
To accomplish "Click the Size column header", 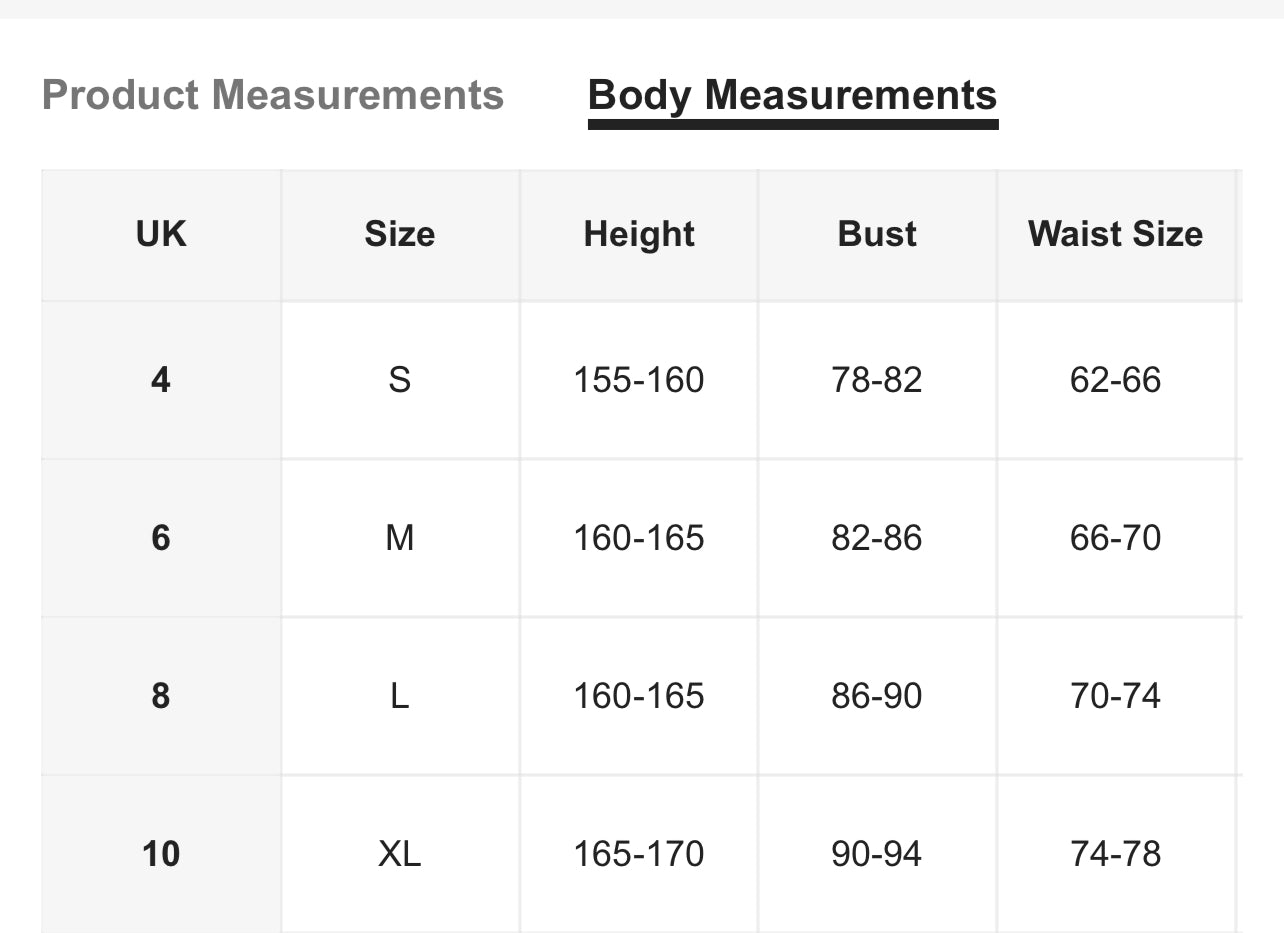I will pyautogui.click(x=400, y=234).
